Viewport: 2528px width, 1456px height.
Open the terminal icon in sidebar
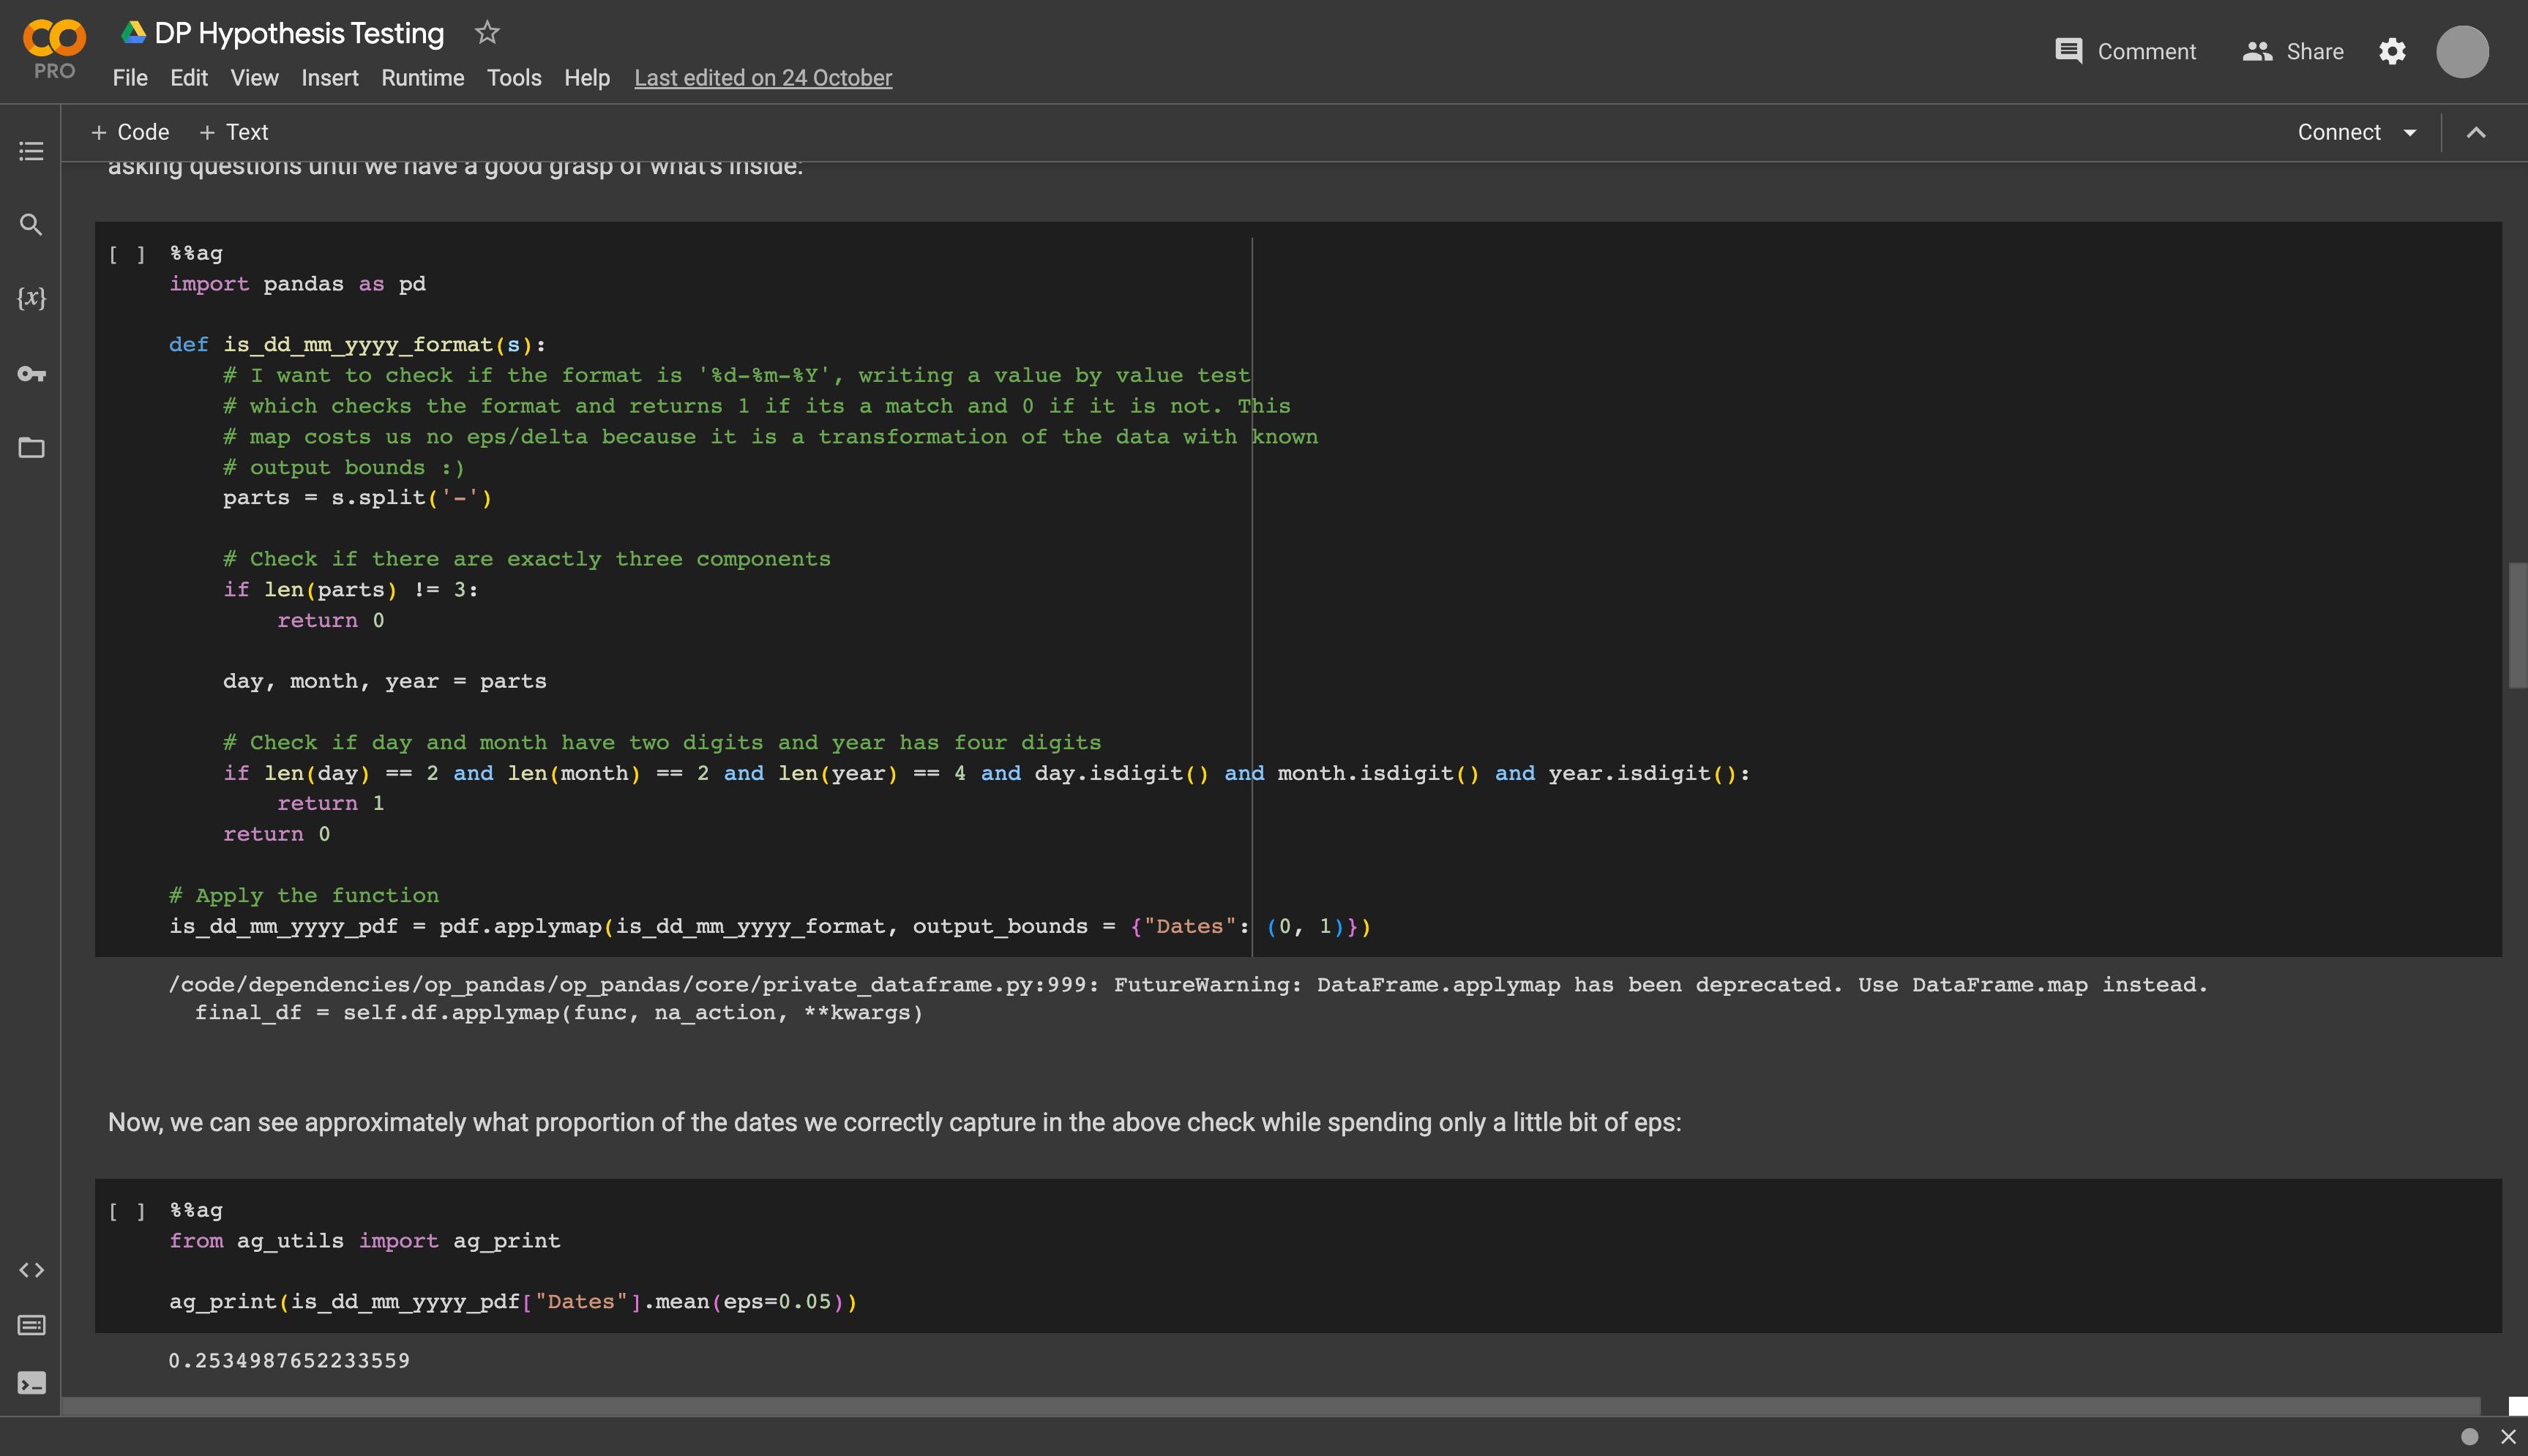click(31, 1383)
